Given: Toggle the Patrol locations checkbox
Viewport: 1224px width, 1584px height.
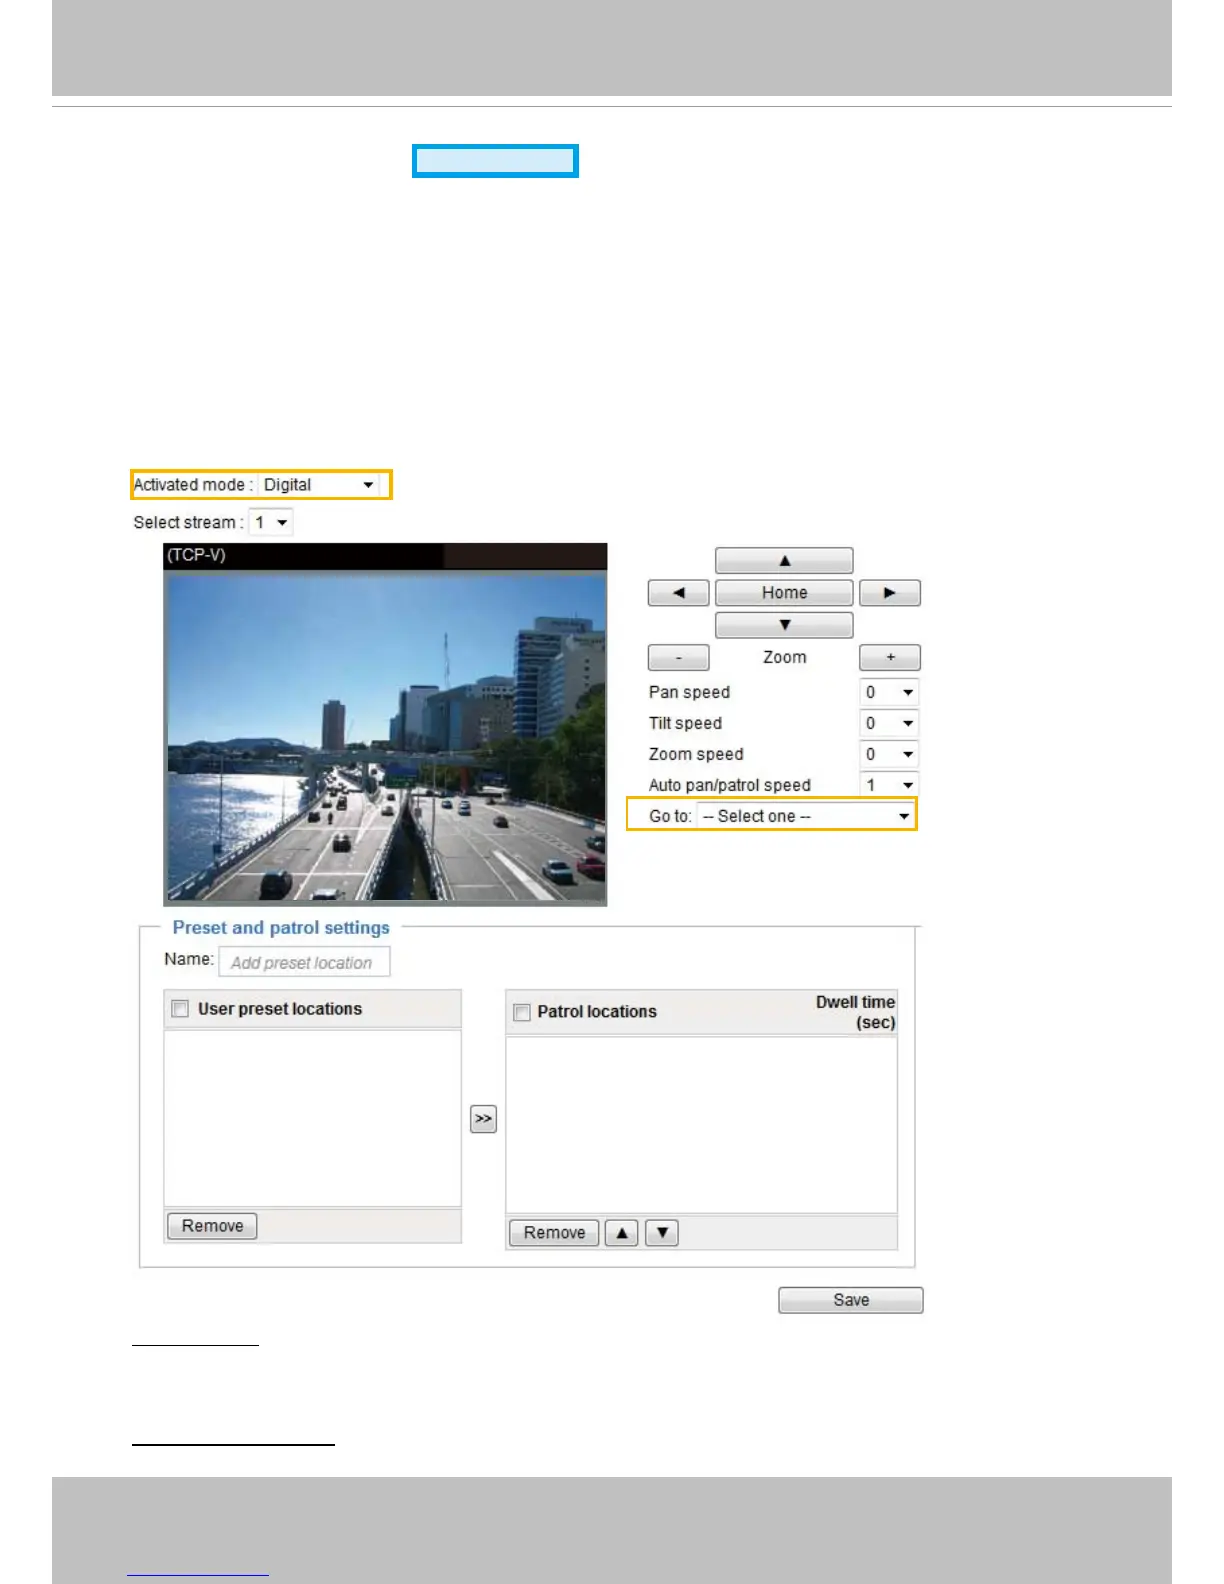Looking at the screenshot, I should 521,1012.
